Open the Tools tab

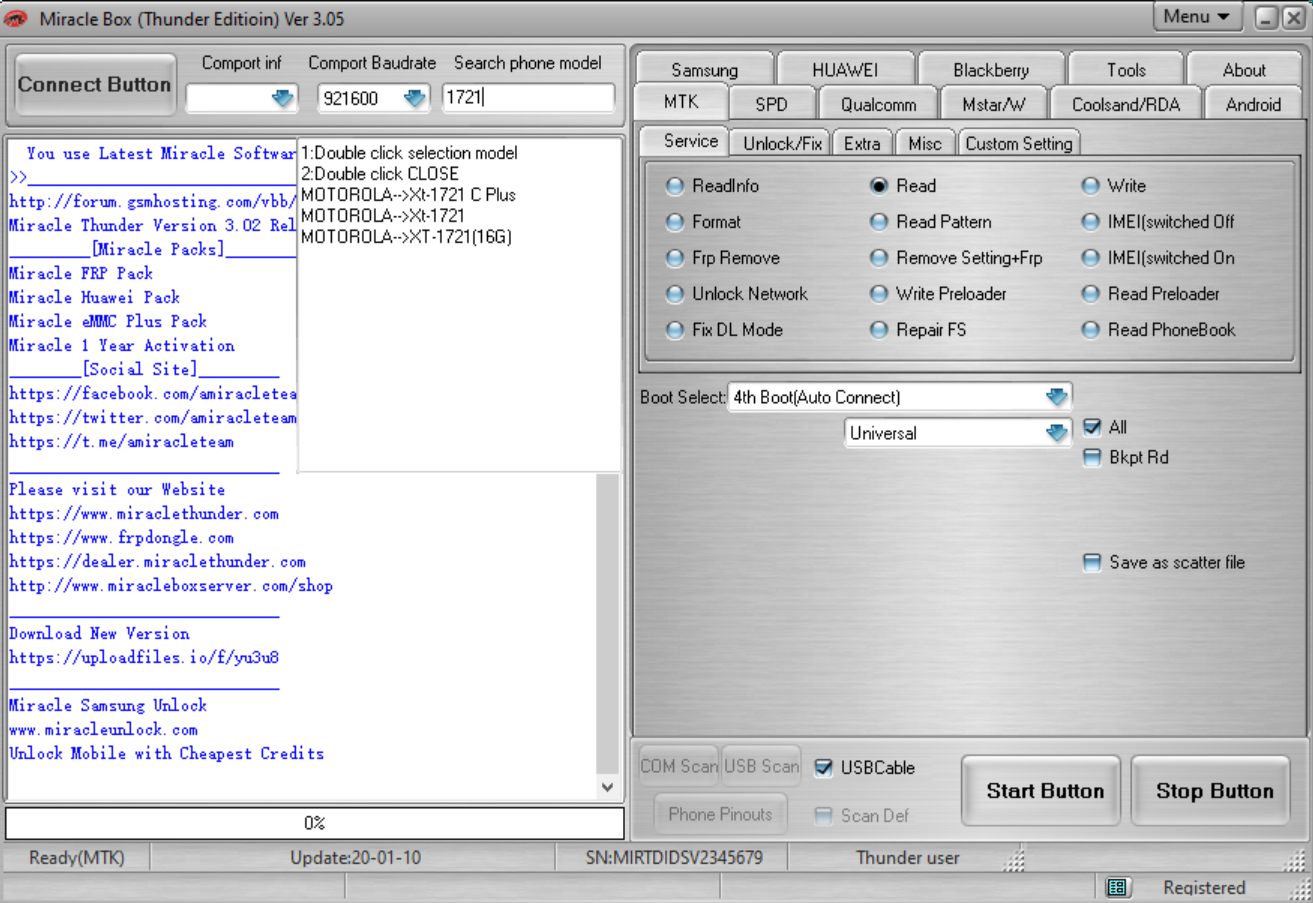click(1126, 70)
